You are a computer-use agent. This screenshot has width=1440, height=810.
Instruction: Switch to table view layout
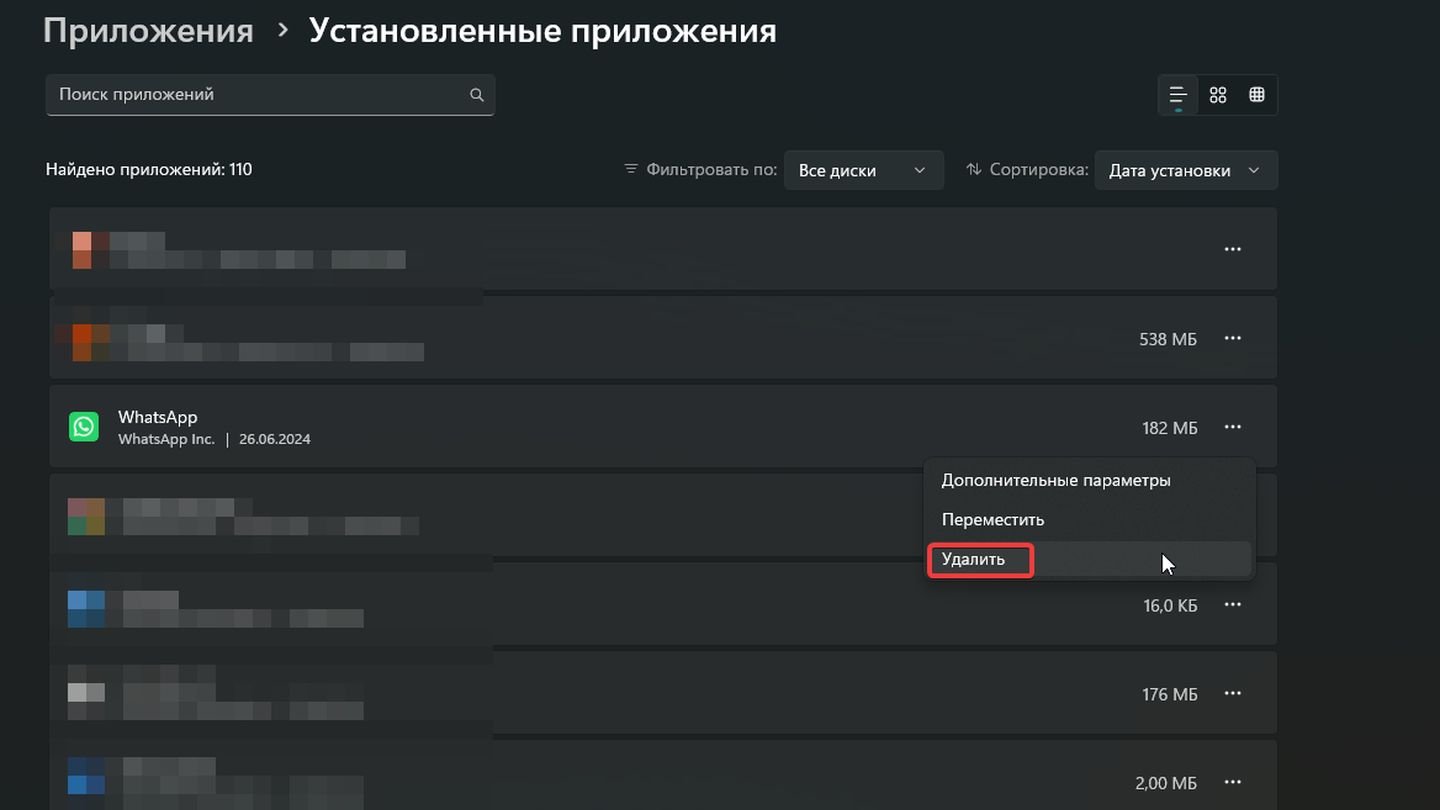(1257, 95)
